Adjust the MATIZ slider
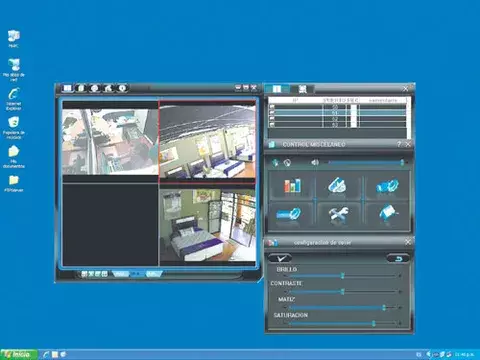Image resolution: width=480 pixels, height=360 pixels. click(x=343, y=307)
